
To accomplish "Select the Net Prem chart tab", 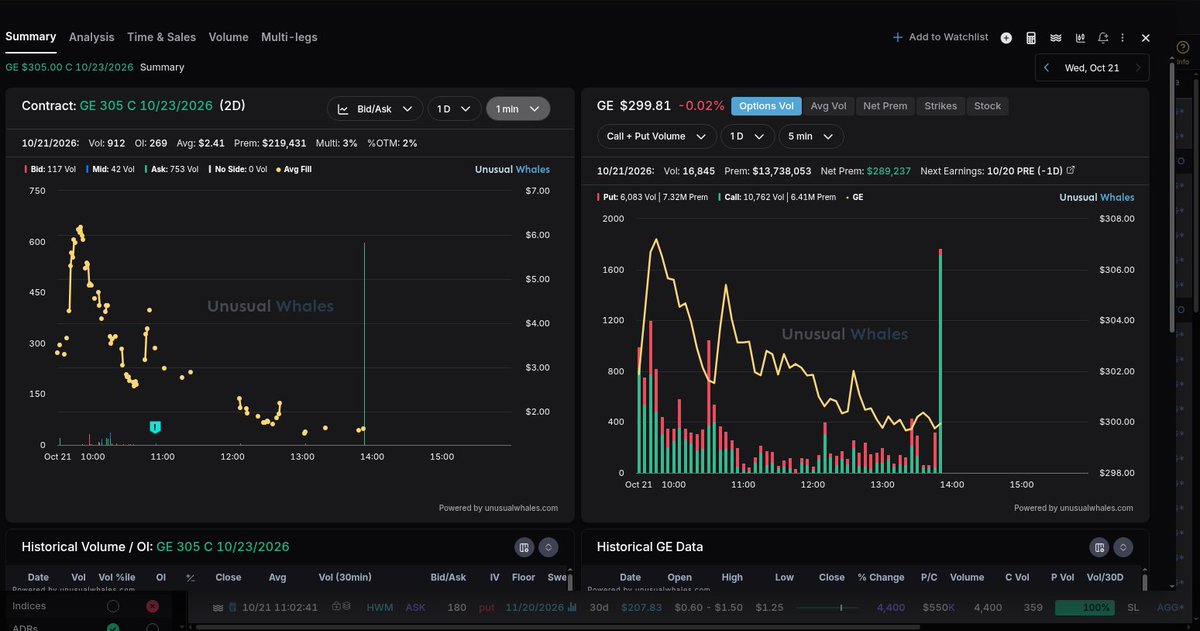I will click(x=885, y=106).
